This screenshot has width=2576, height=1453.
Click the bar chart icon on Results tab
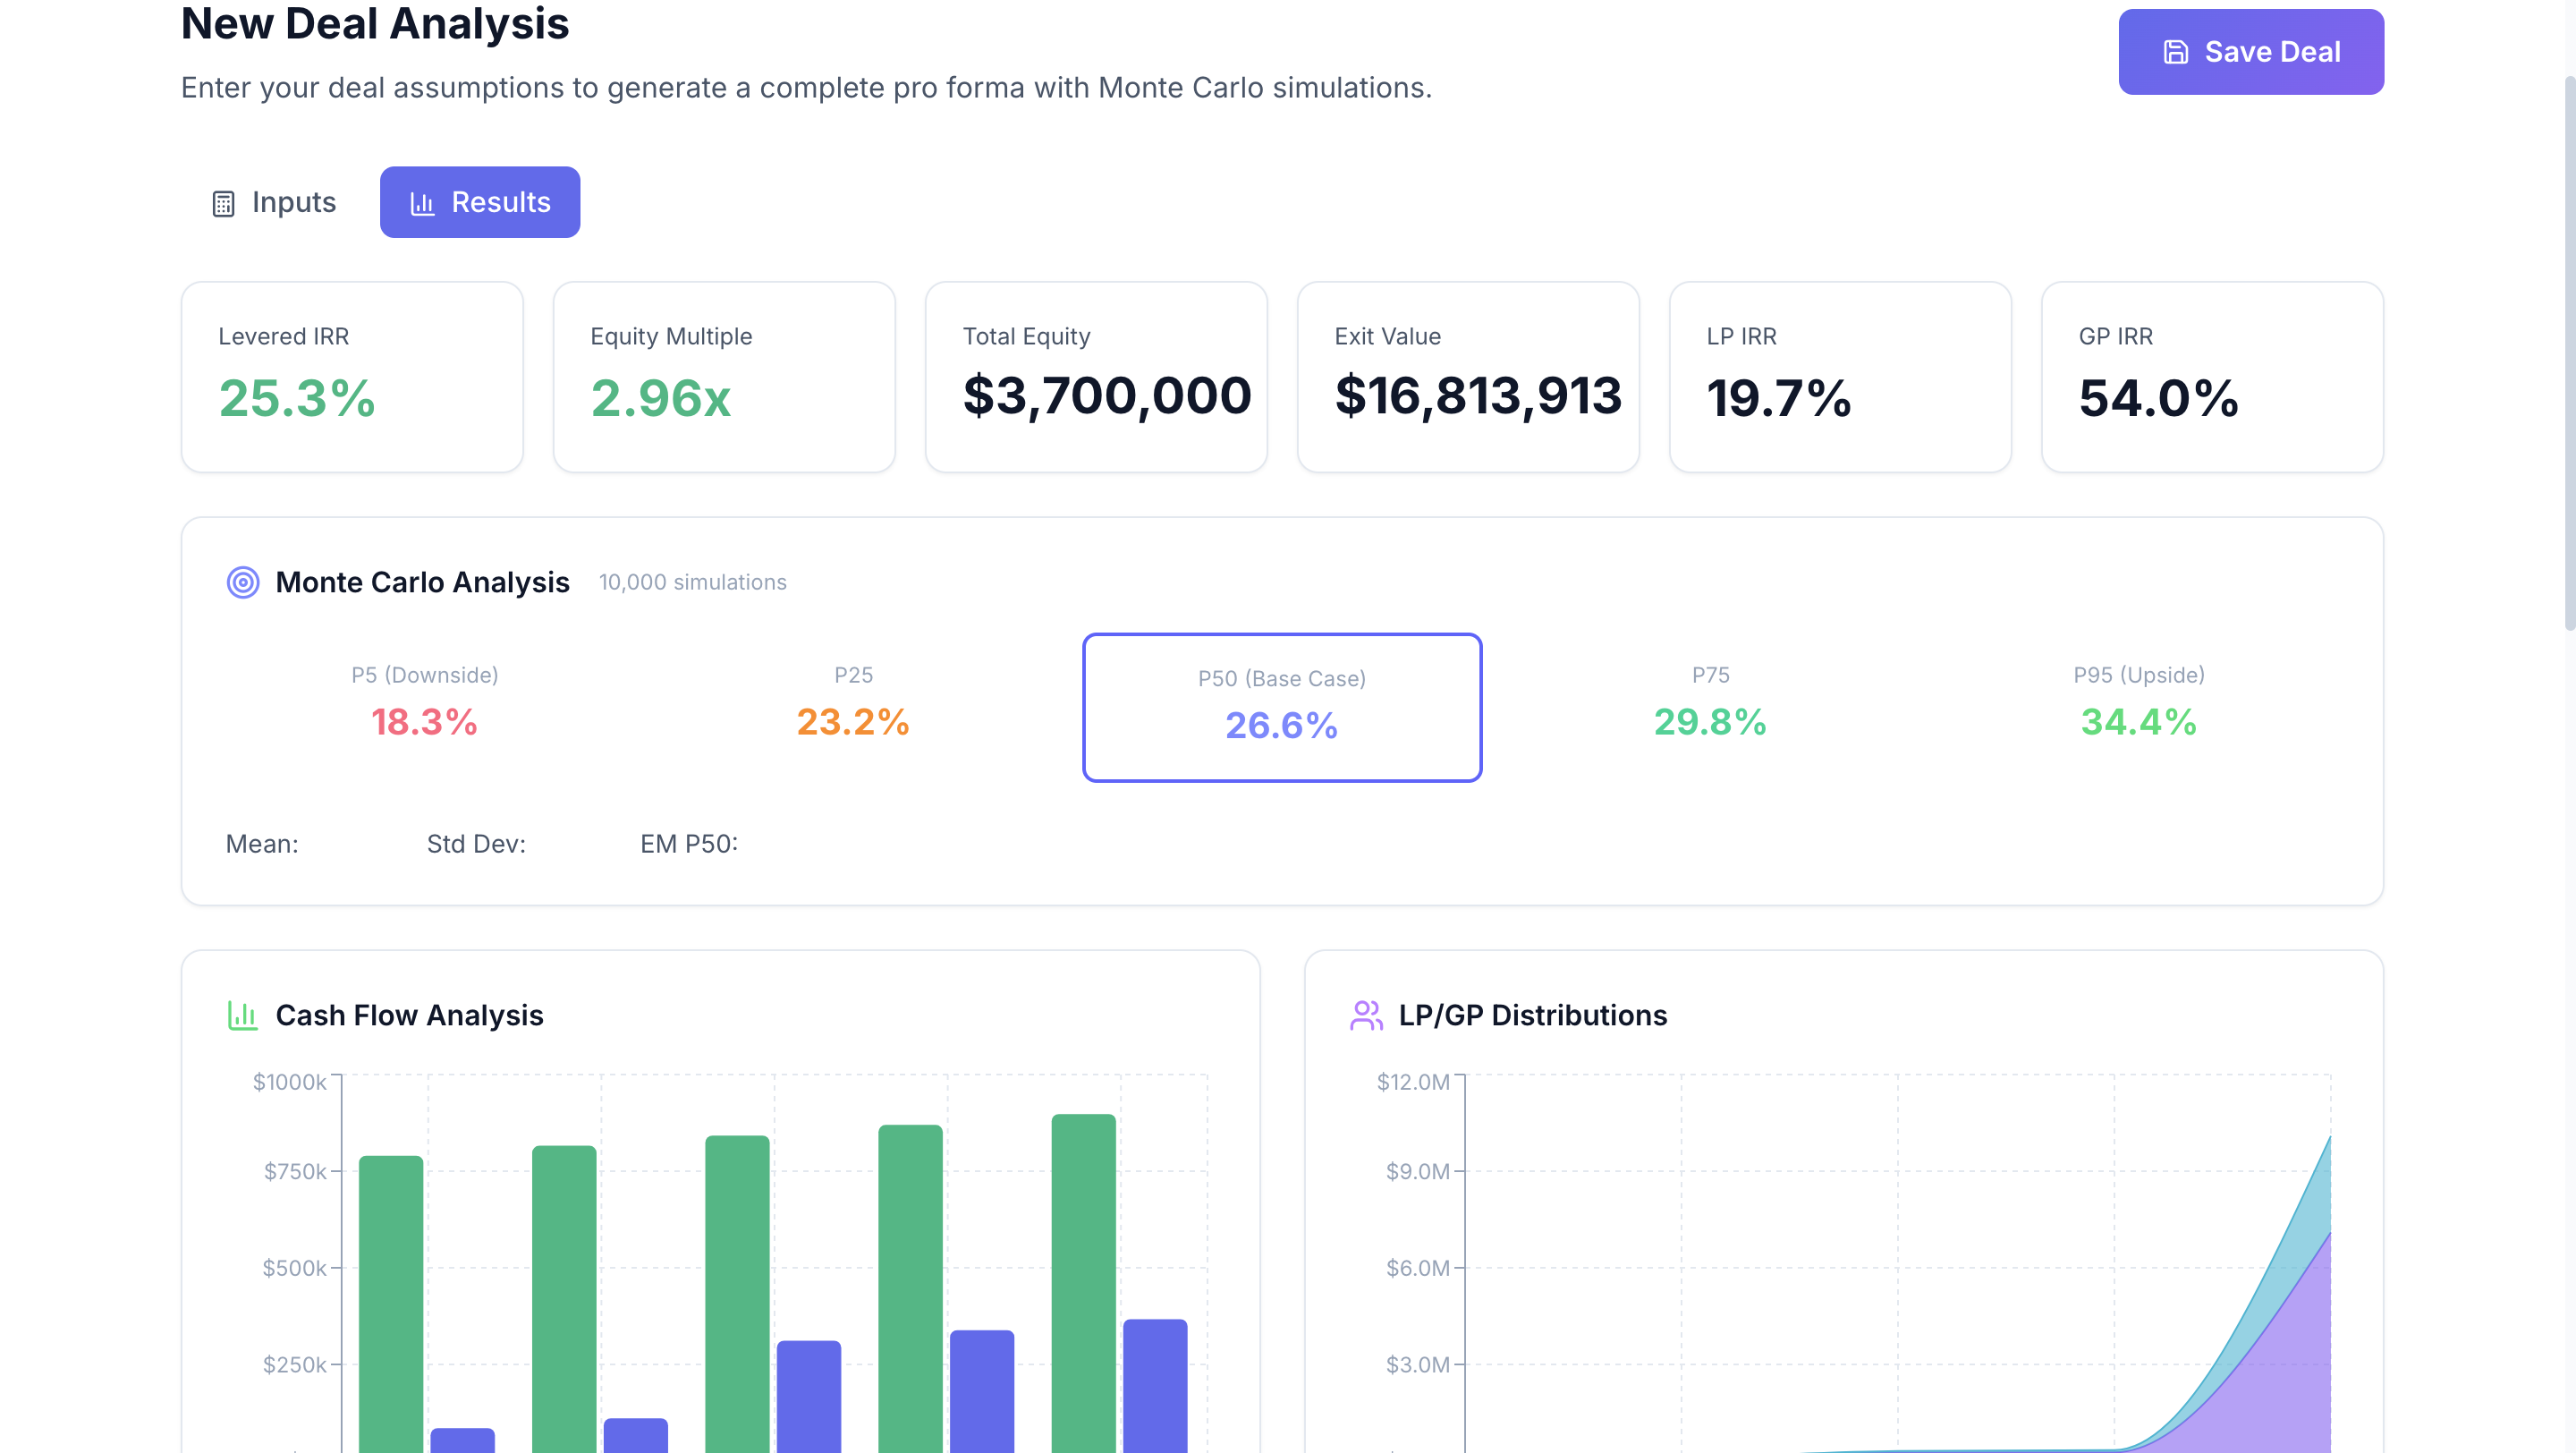click(x=422, y=204)
